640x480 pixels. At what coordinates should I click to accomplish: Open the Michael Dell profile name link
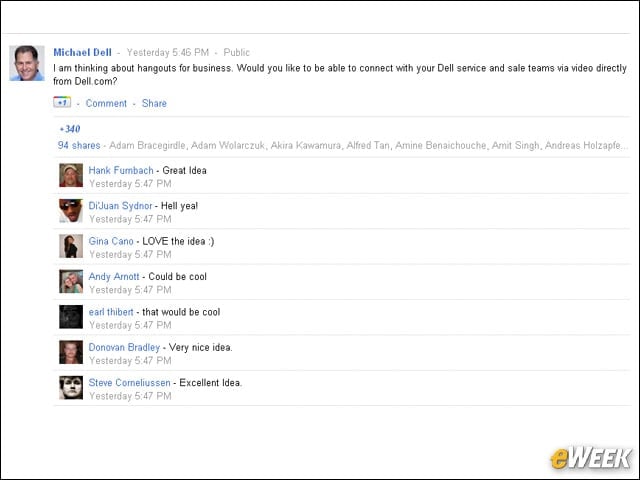click(82, 52)
